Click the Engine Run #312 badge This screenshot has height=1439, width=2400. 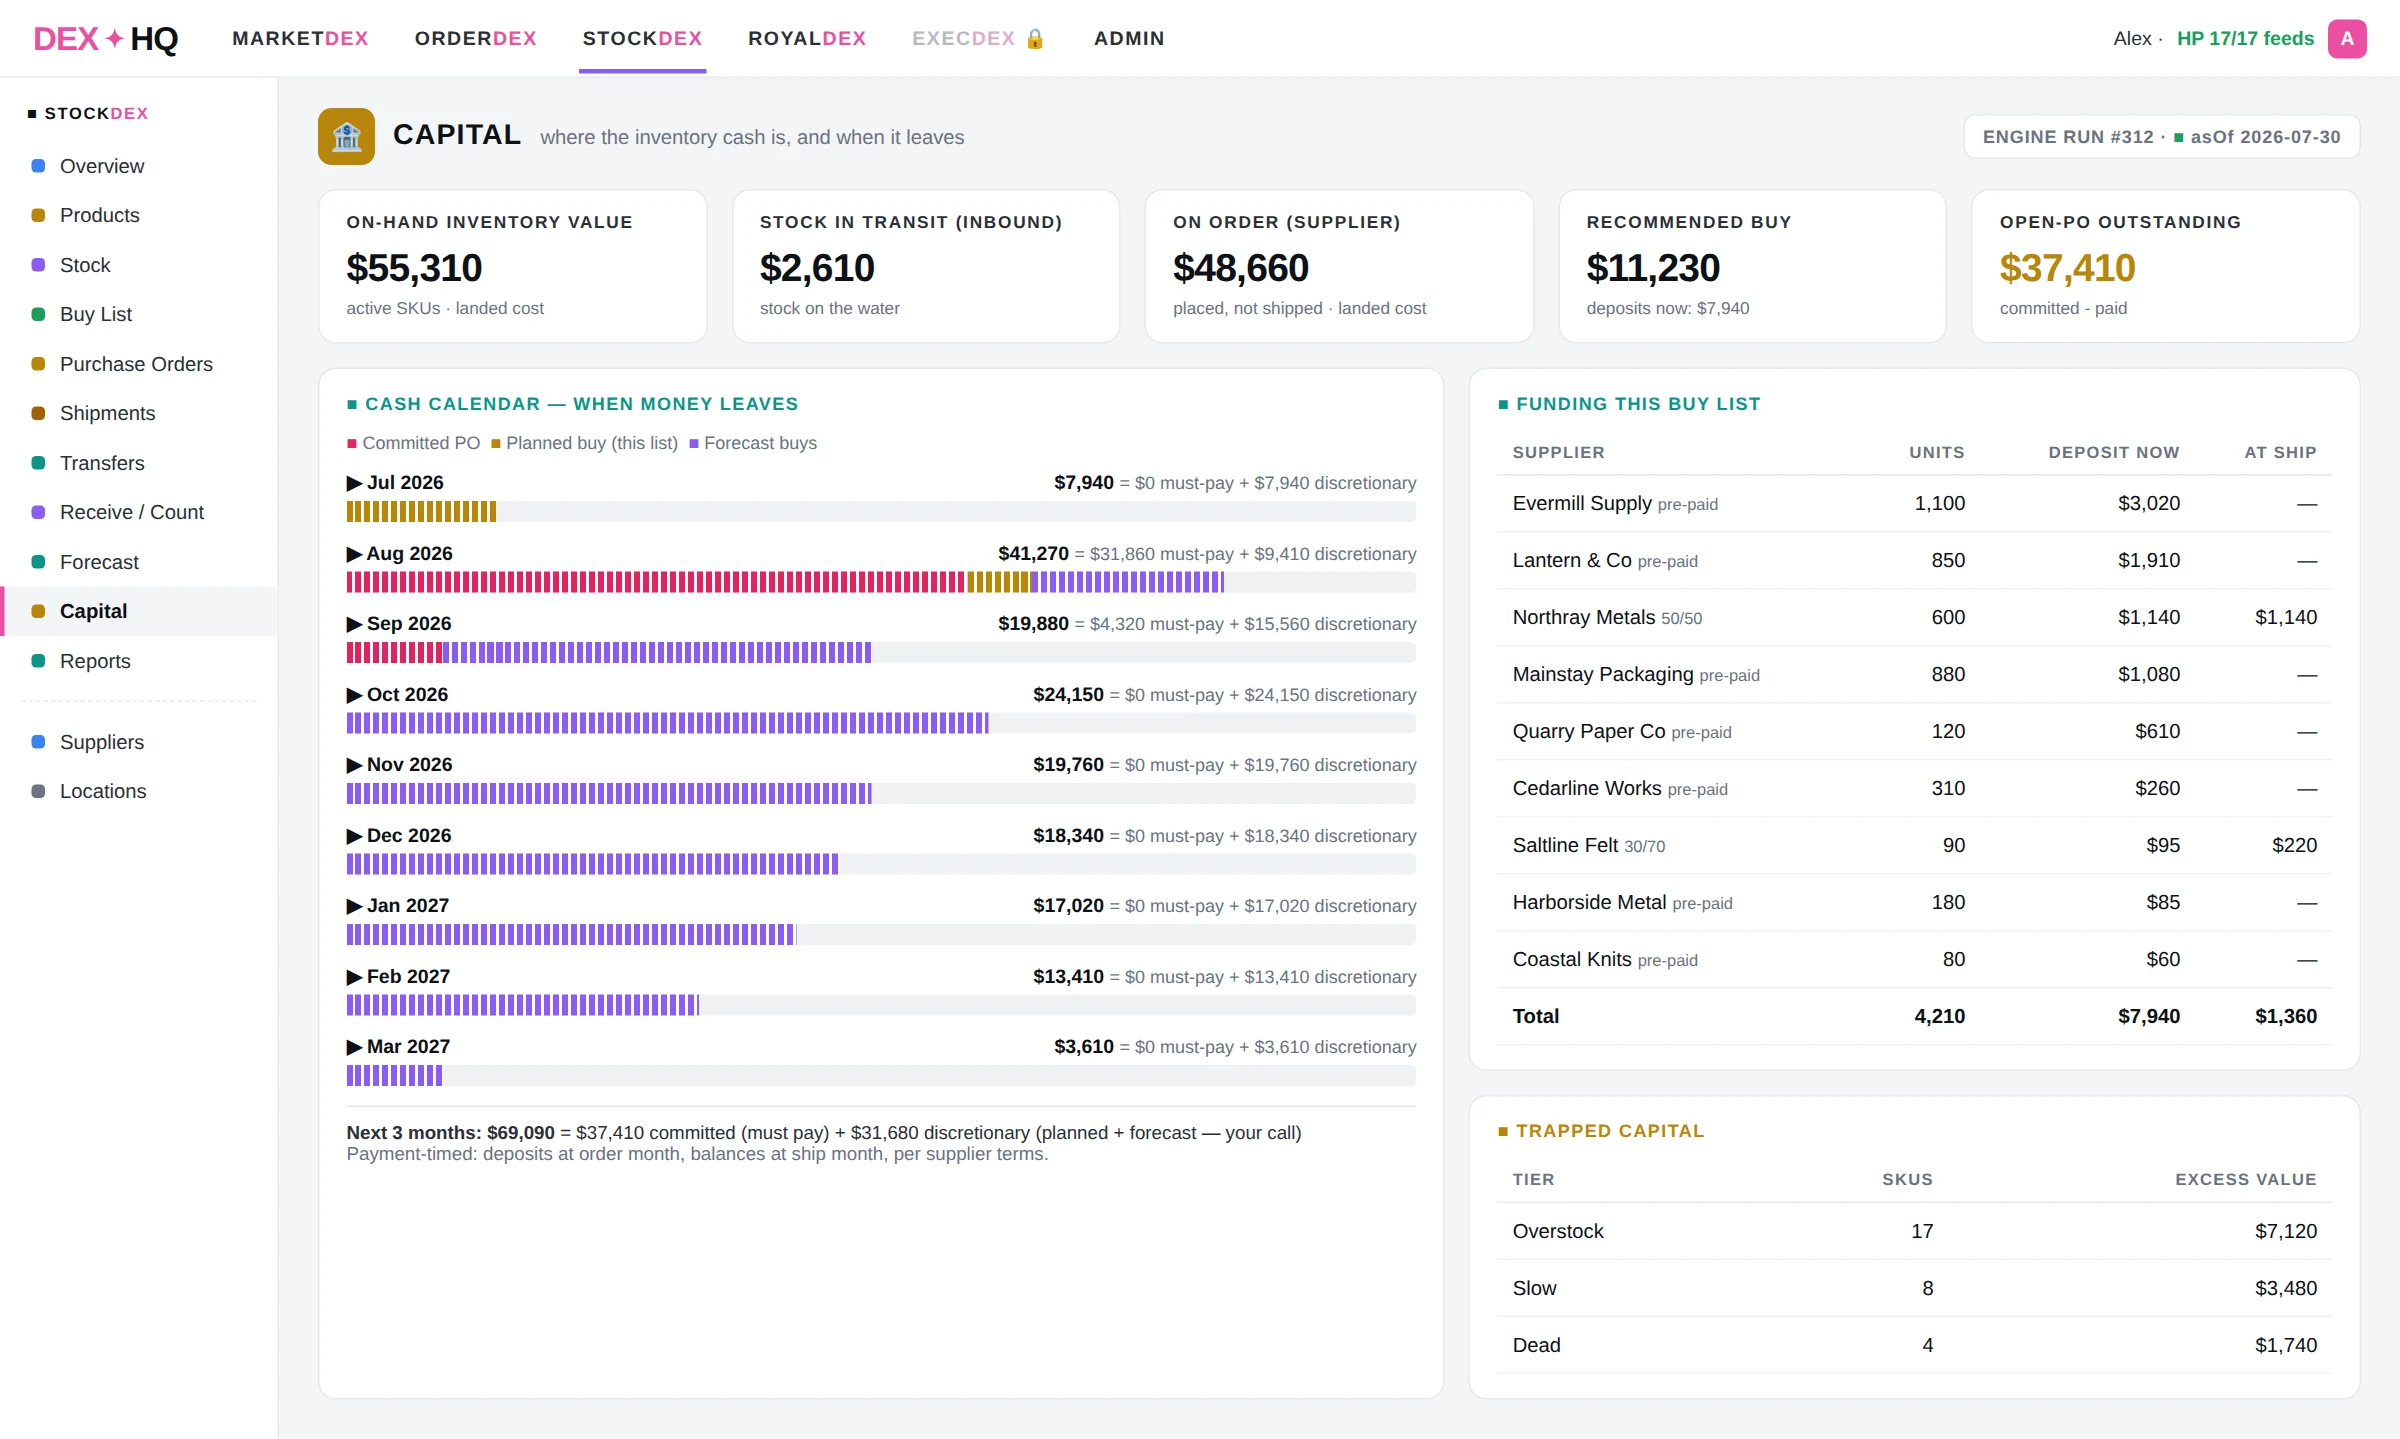(x=2162, y=137)
